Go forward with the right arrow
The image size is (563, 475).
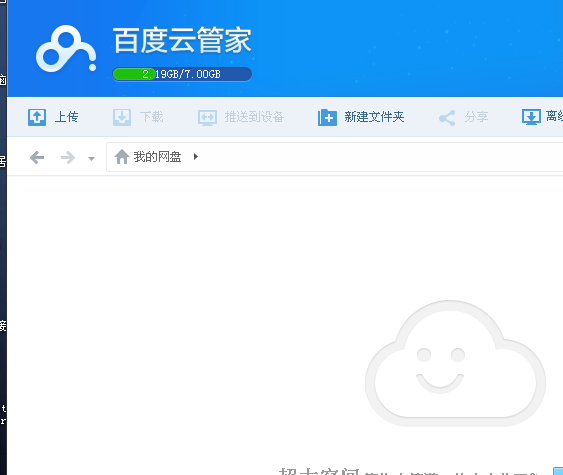pos(68,157)
